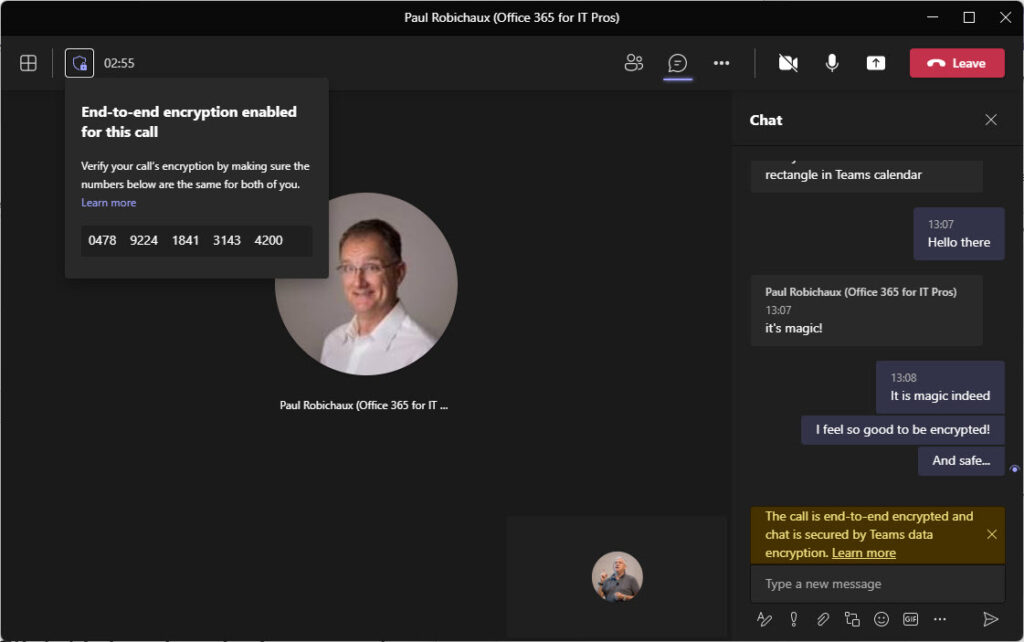Click the 'rectangle in Teams calendar' message
This screenshot has width=1024, height=642.
point(867,175)
